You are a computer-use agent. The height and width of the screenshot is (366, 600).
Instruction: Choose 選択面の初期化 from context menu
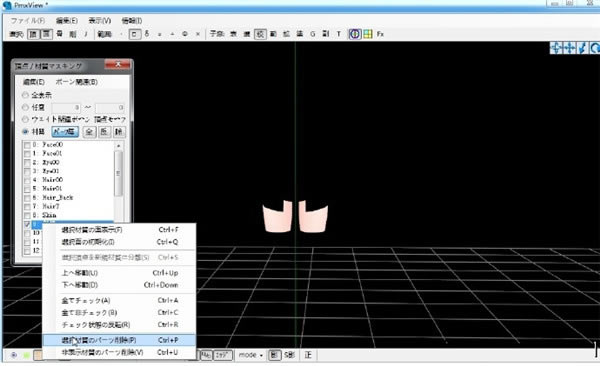pyautogui.click(x=119, y=242)
